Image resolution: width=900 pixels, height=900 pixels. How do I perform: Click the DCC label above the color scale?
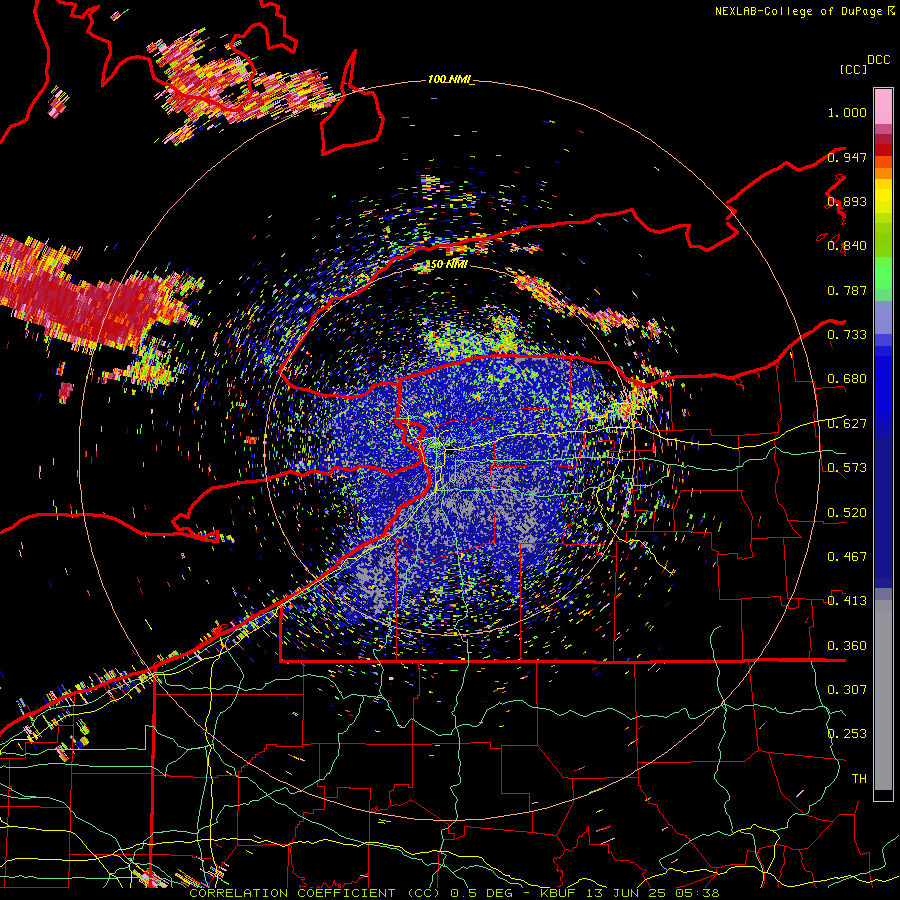tap(878, 60)
